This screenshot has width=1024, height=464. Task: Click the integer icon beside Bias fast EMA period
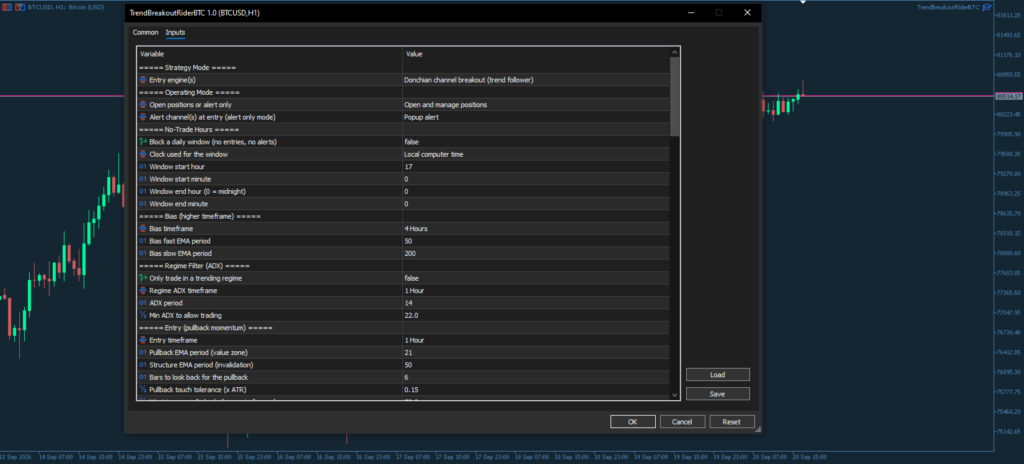pyautogui.click(x=143, y=241)
